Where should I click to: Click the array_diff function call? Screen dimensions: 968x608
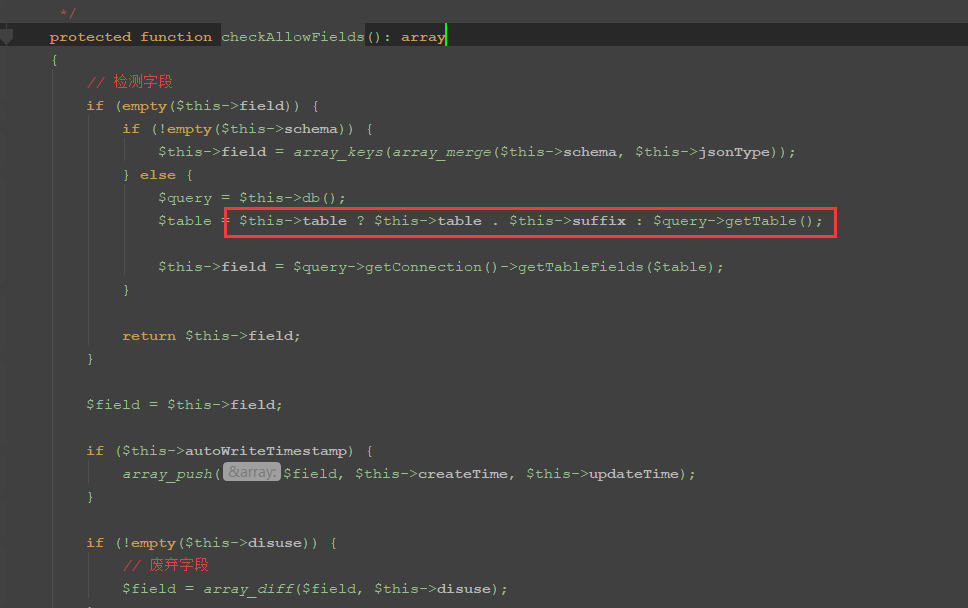[x=249, y=589]
